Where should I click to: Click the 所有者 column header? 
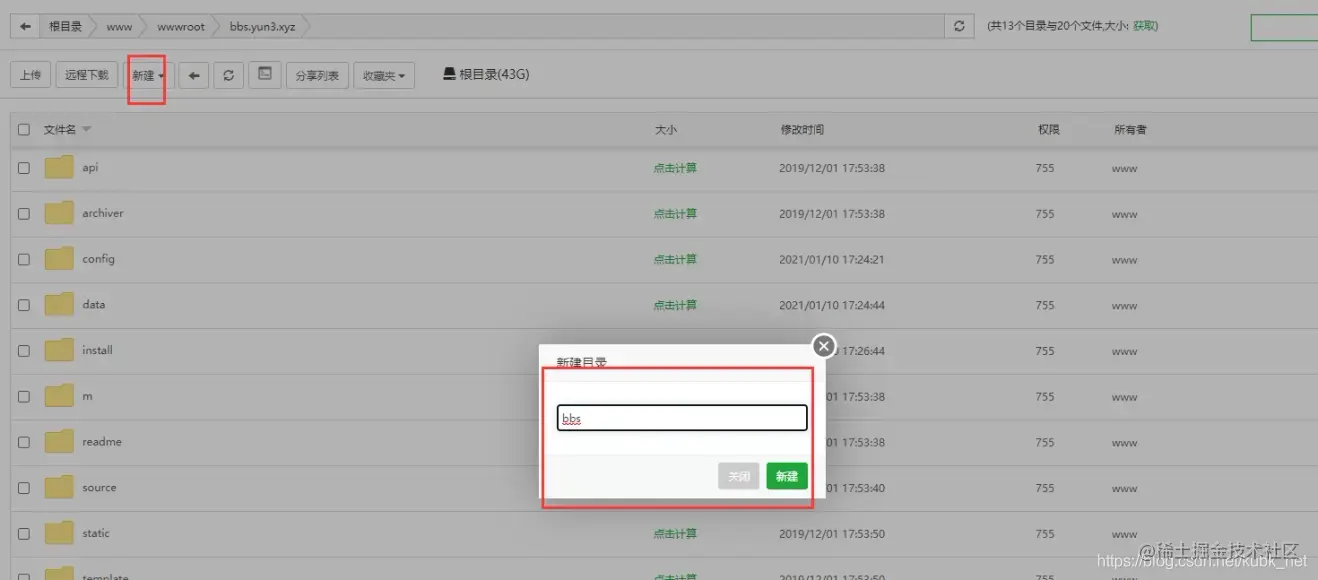pyautogui.click(x=1130, y=130)
